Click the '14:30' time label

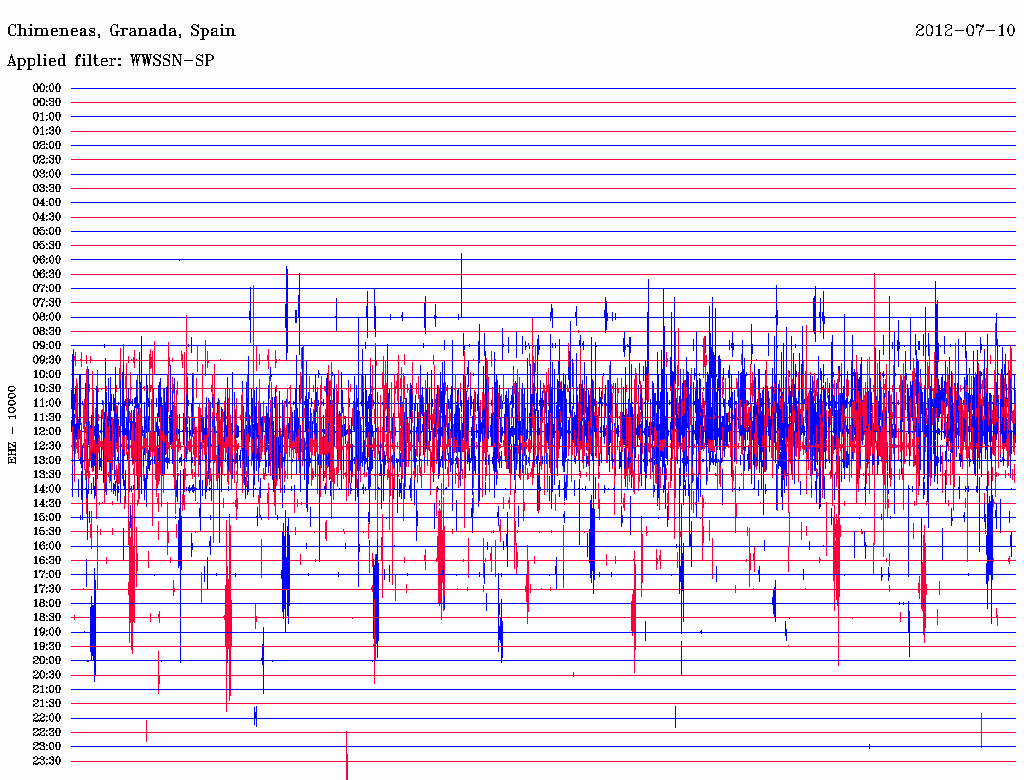pyautogui.click(x=46, y=503)
